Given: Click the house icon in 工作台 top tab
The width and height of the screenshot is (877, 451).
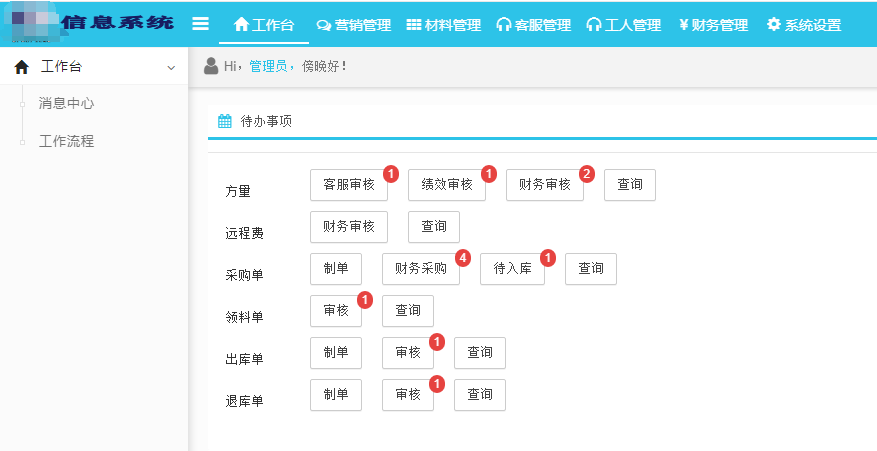Looking at the screenshot, I should pyautogui.click(x=241, y=24).
